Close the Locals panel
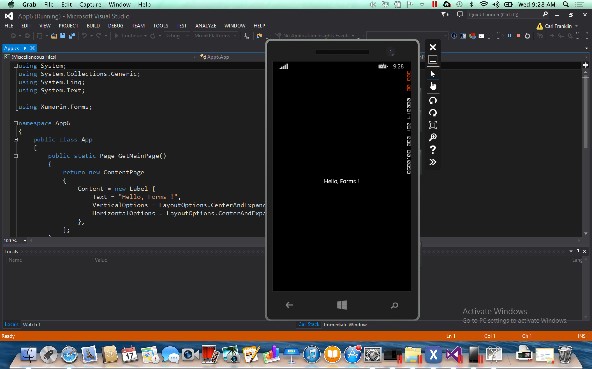Screen dimensions: 592x369 (x=584, y=251)
